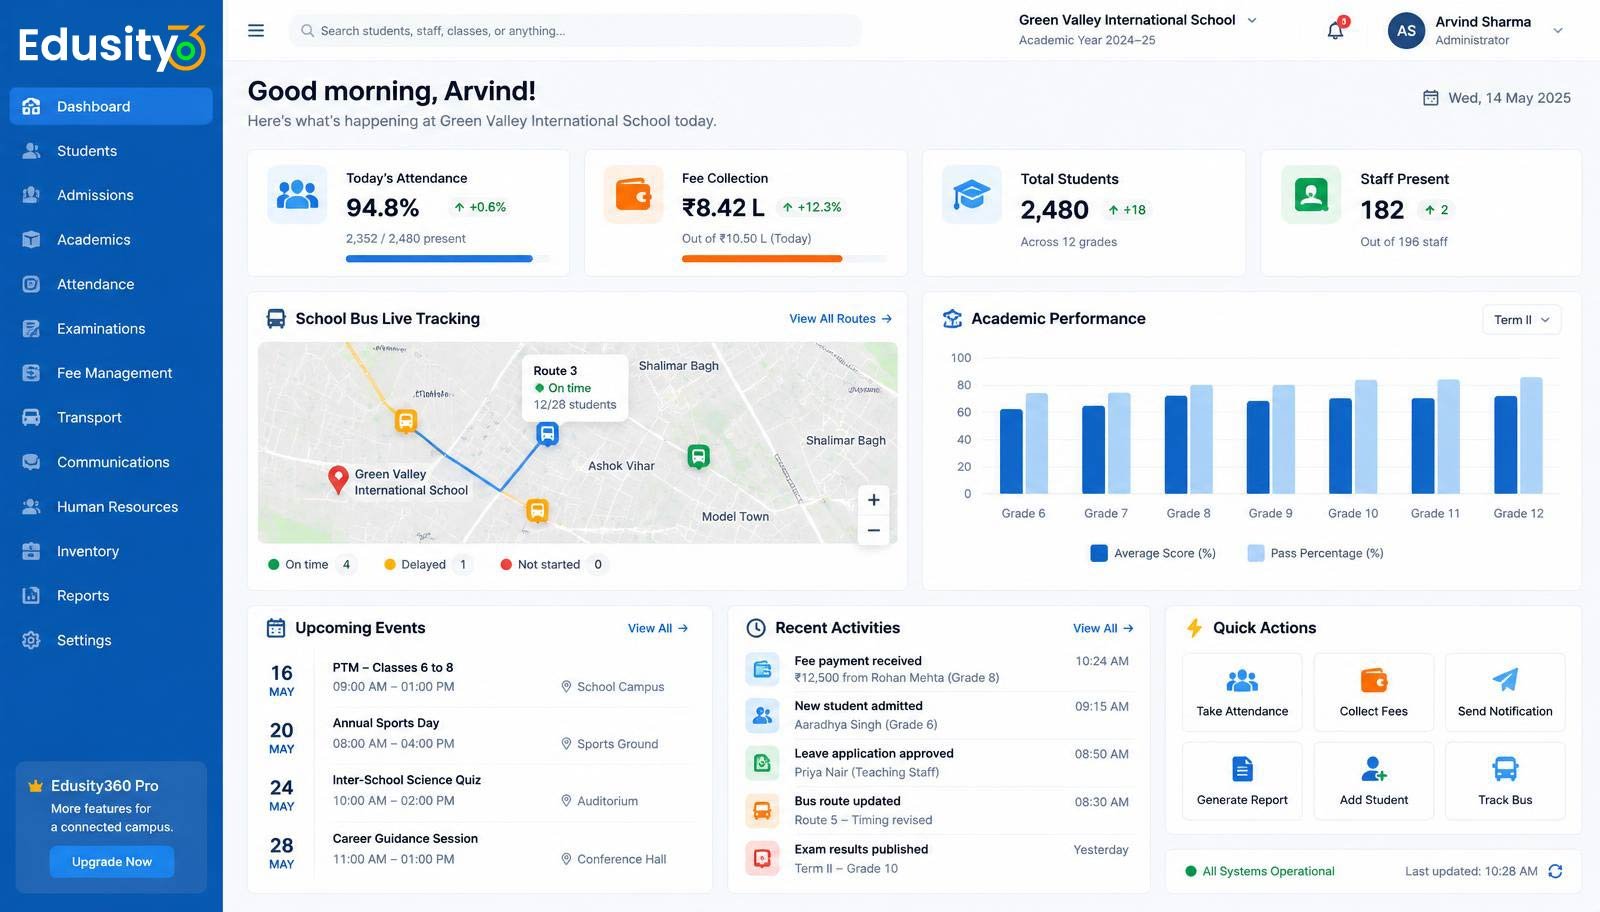
Task: Click the Send Notification quick action
Action: click(1505, 692)
